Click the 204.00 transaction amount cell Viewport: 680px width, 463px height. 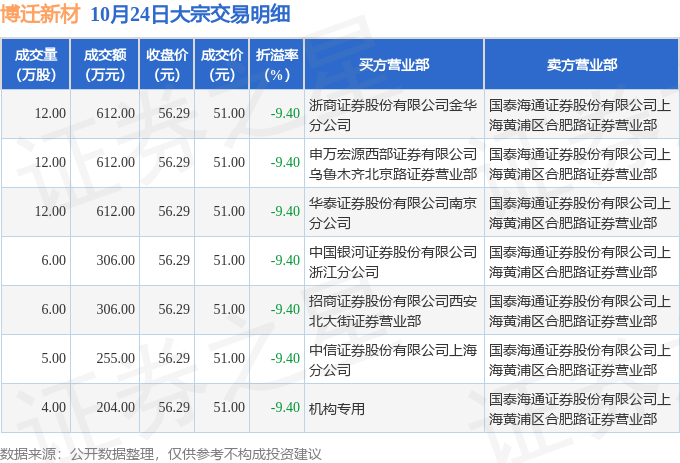105,408
